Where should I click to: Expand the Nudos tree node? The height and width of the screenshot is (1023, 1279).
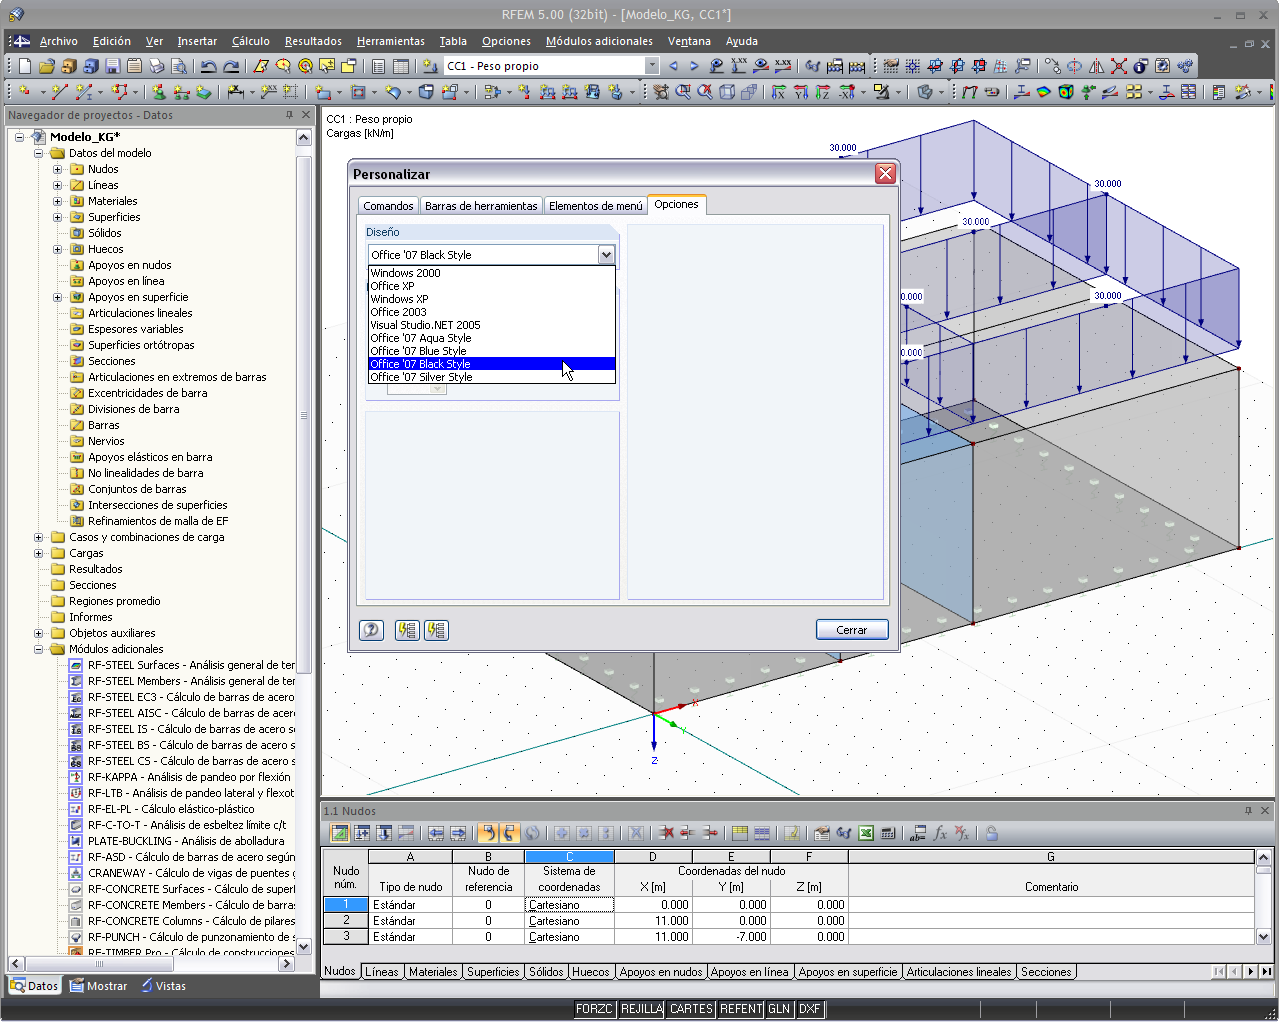(x=57, y=169)
